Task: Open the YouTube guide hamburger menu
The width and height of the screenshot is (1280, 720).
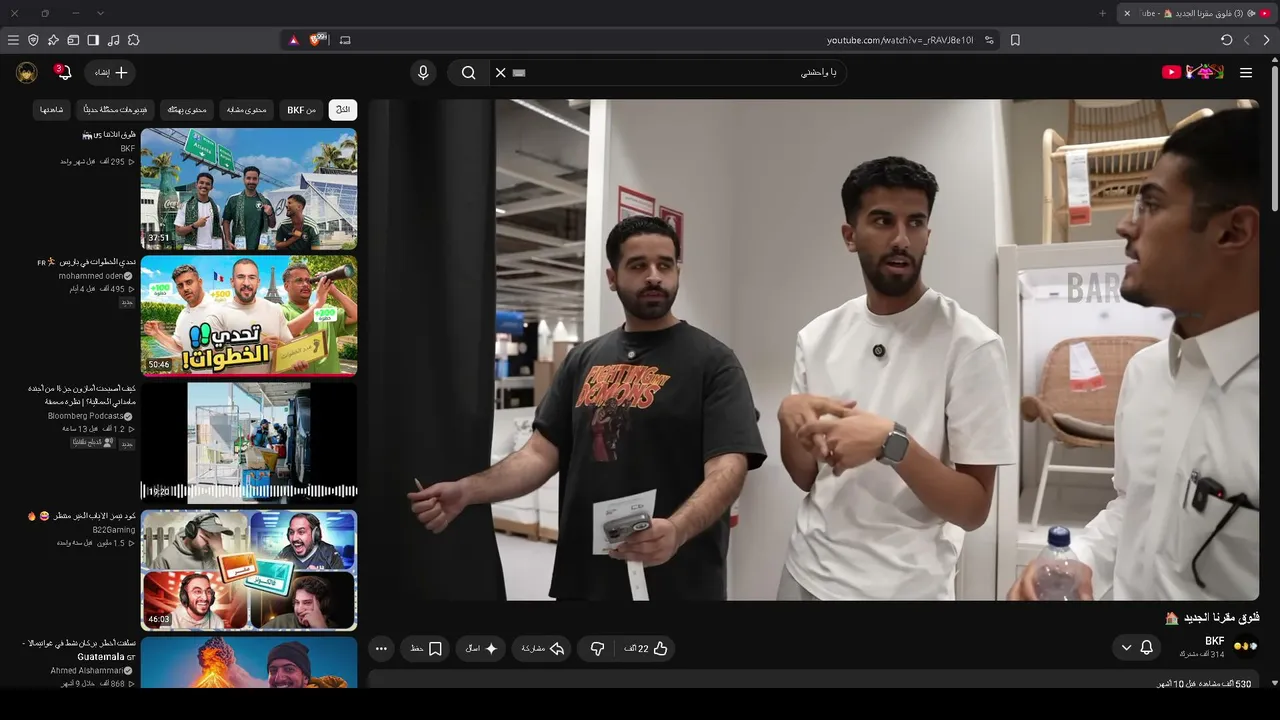Action: point(1246,72)
